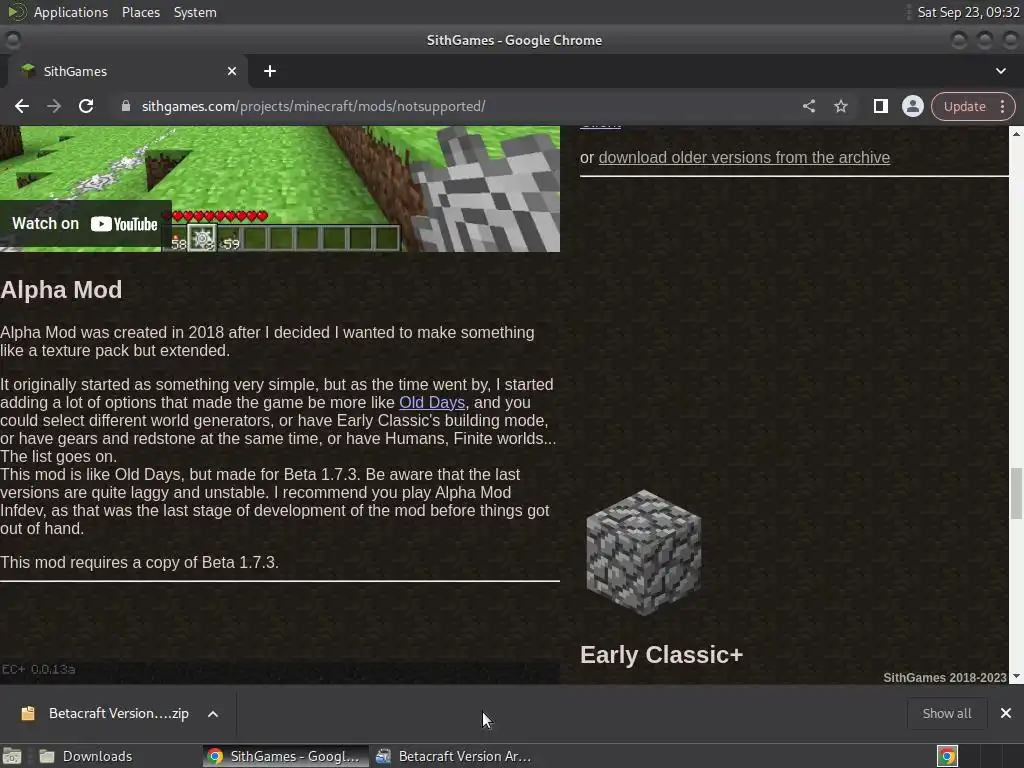Switch to the Downloads taskbar window

pos(85,756)
